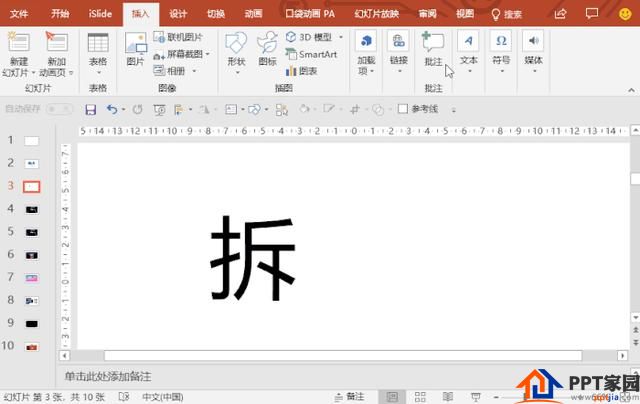Click the redo/repeat icon
Screen dimensions: 640x404
138,109
